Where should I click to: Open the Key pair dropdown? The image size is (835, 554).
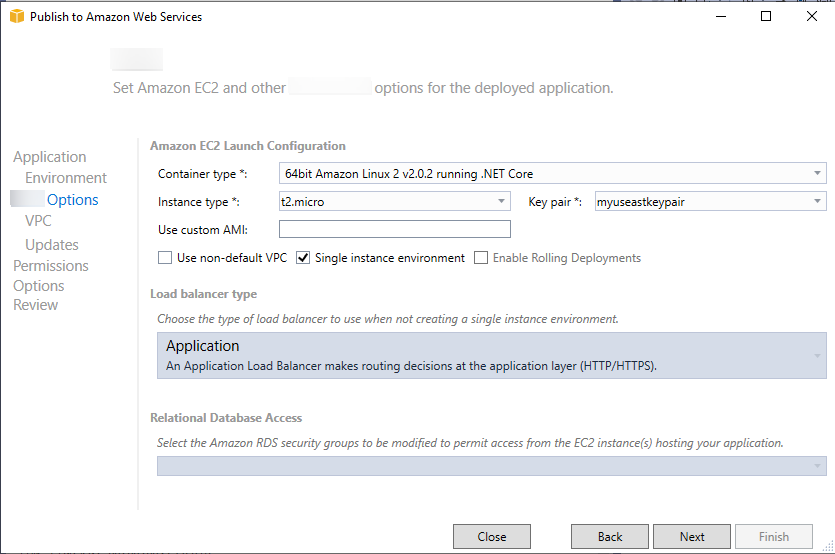coord(818,202)
